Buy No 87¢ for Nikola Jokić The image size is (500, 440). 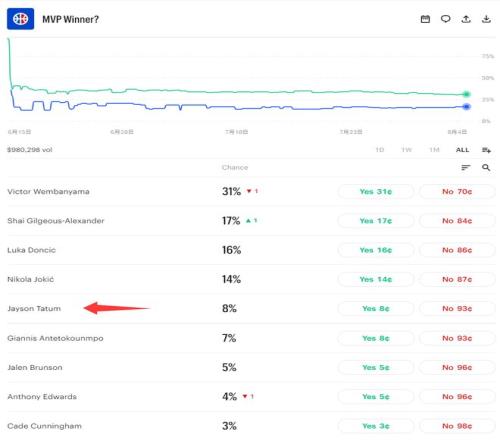pyautogui.click(x=457, y=279)
